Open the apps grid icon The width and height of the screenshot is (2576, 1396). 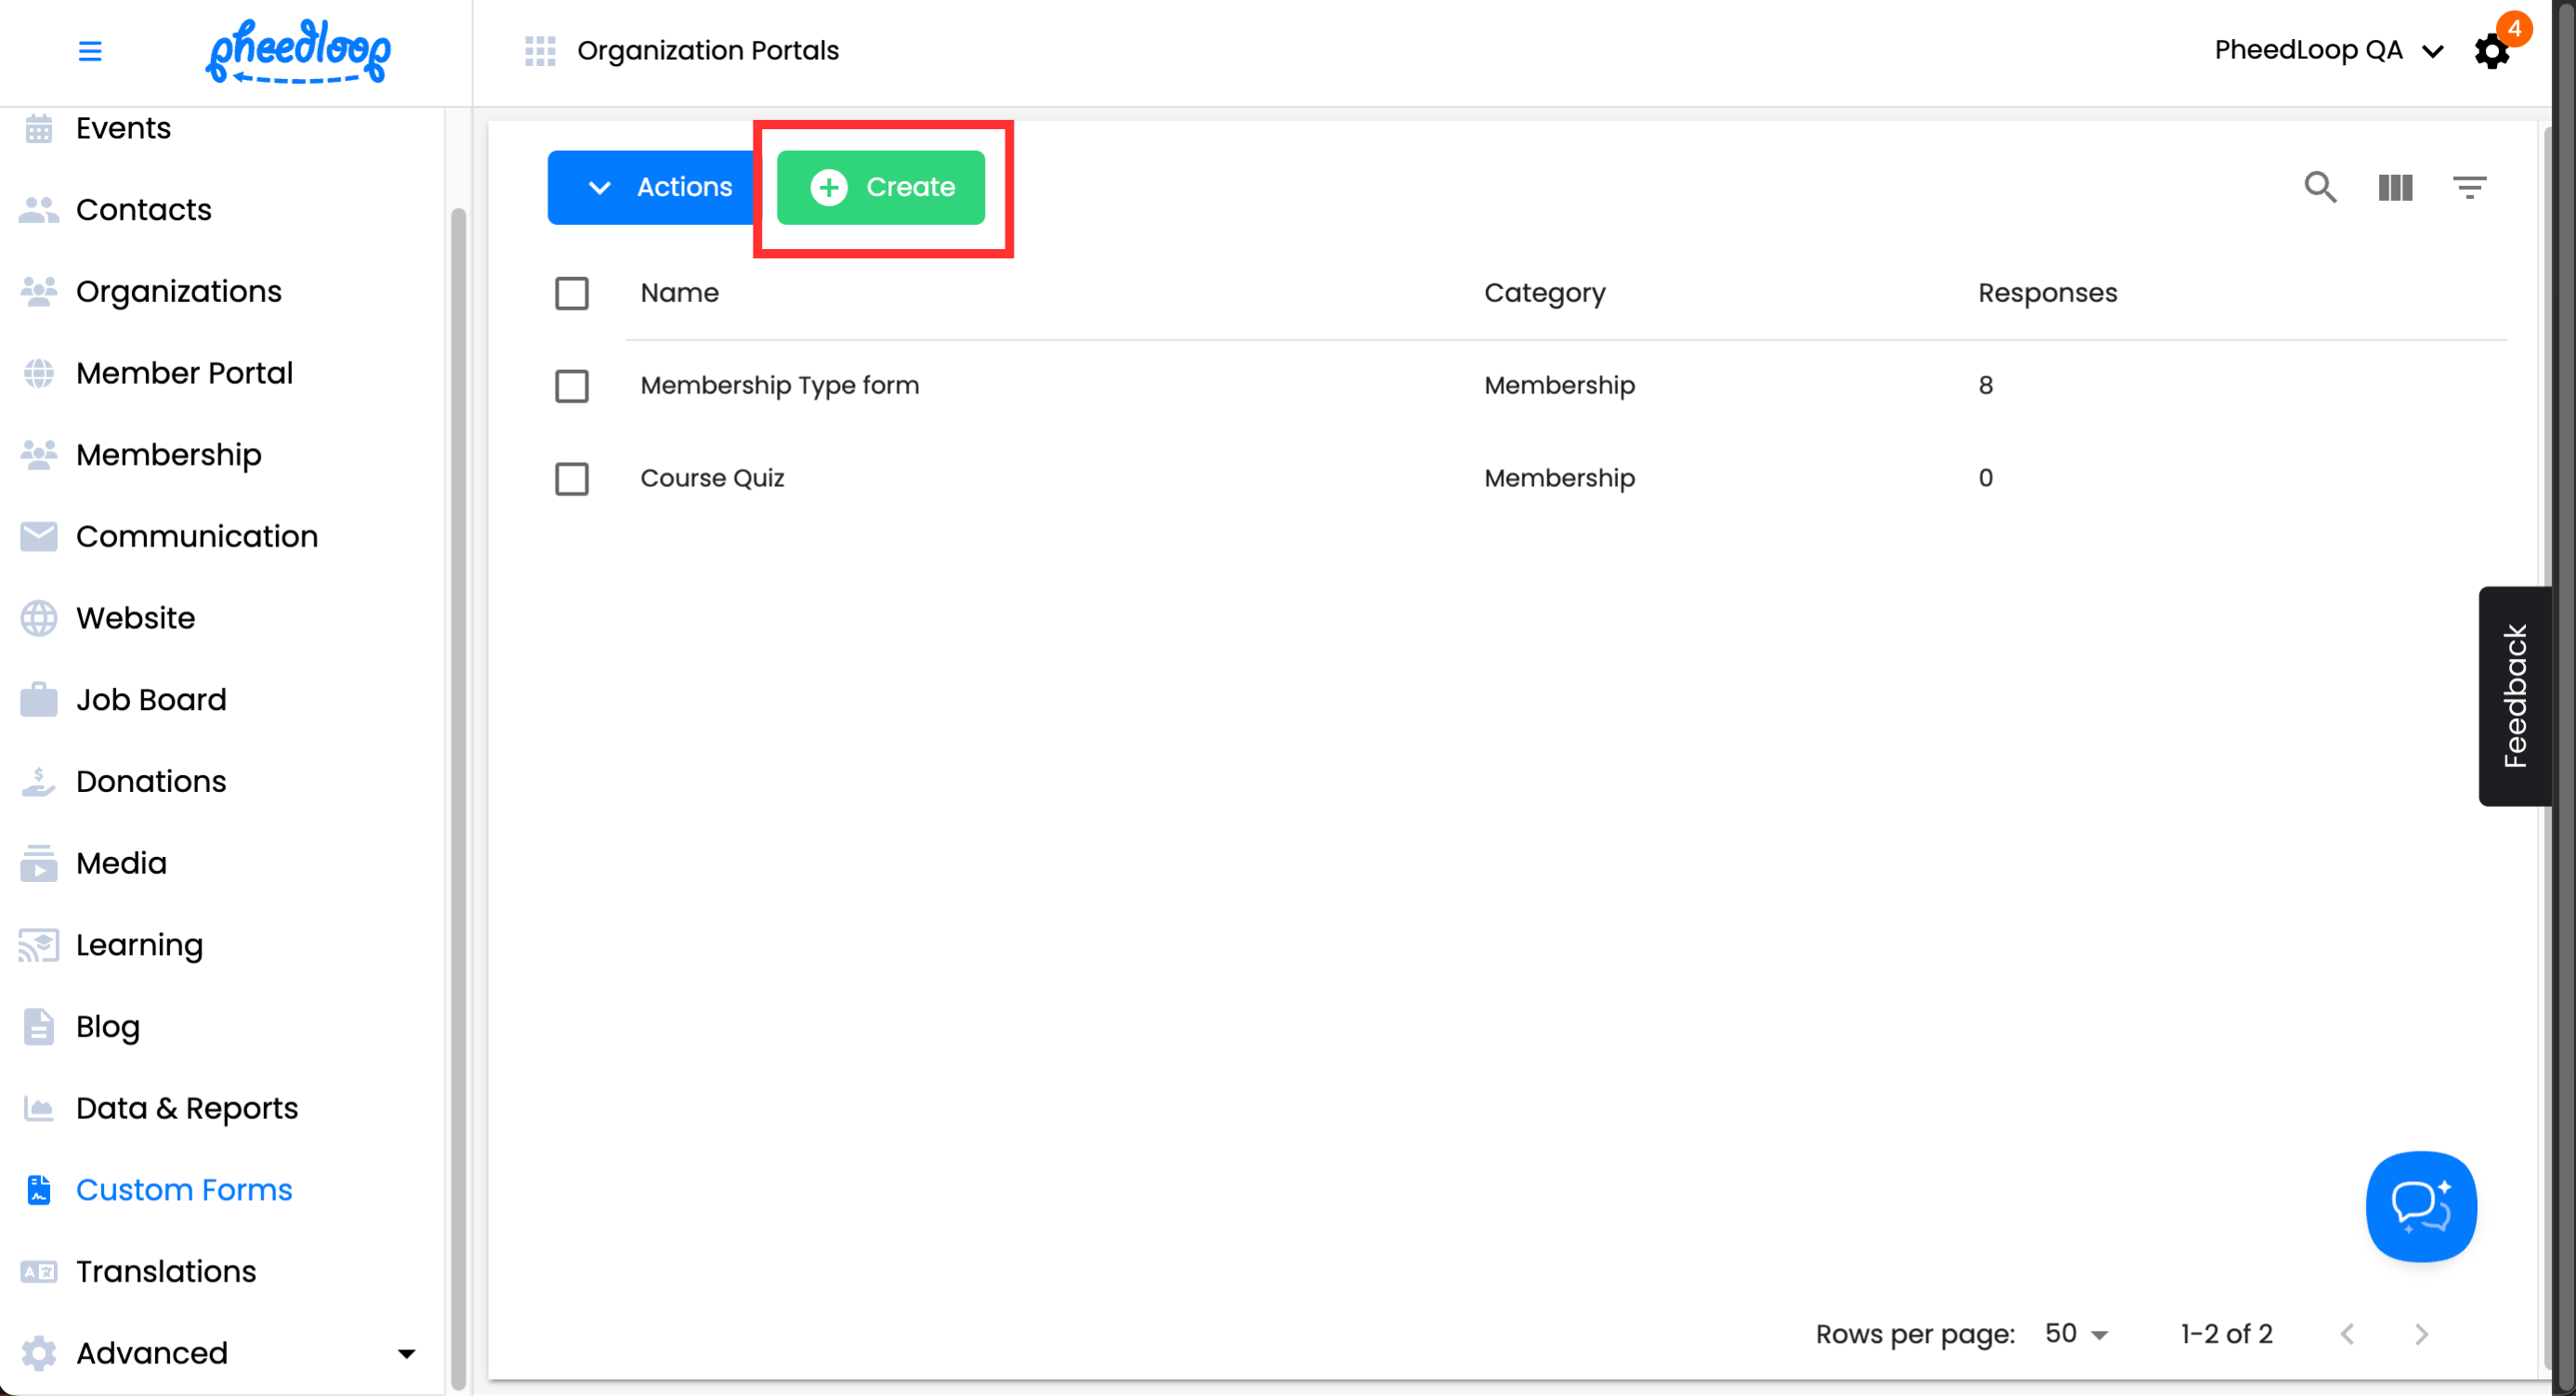click(x=540, y=51)
